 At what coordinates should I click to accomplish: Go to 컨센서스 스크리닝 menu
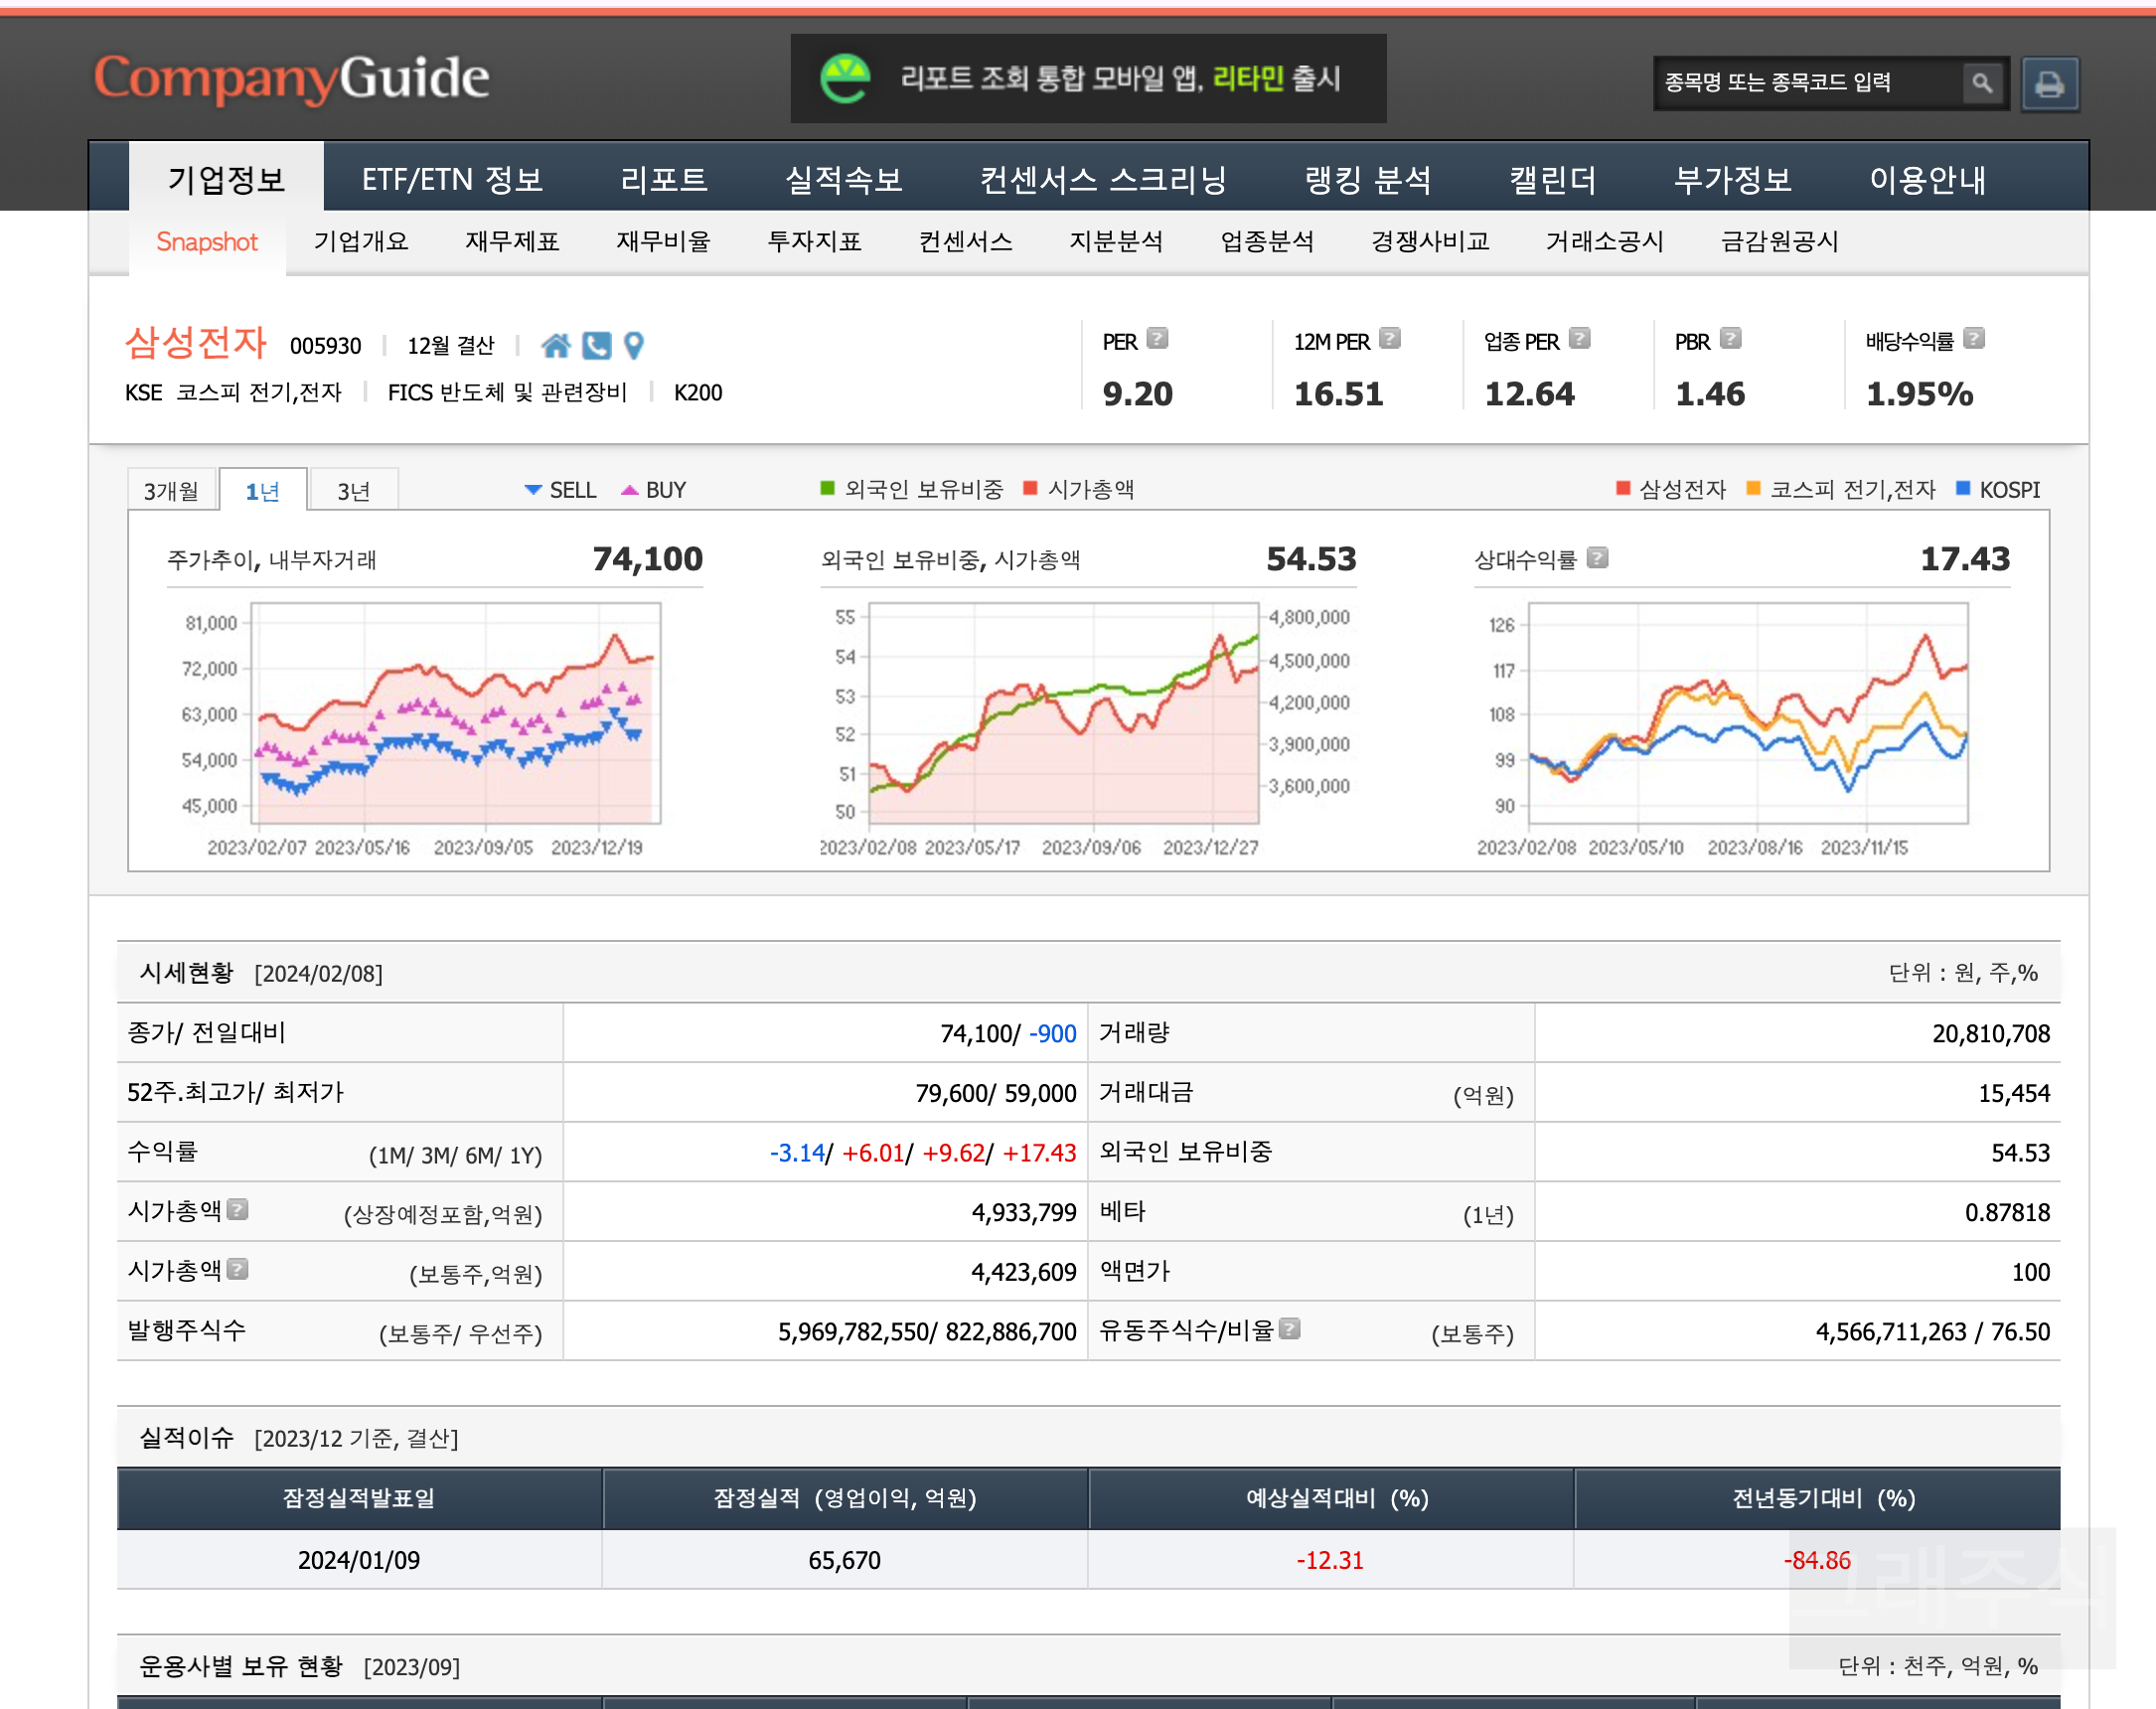(x=1103, y=180)
